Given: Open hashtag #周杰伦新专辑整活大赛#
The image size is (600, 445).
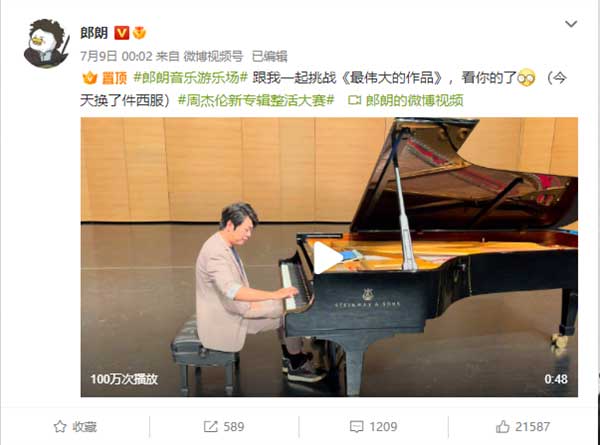Looking at the screenshot, I should pyautogui.click(x=256, y=100).
